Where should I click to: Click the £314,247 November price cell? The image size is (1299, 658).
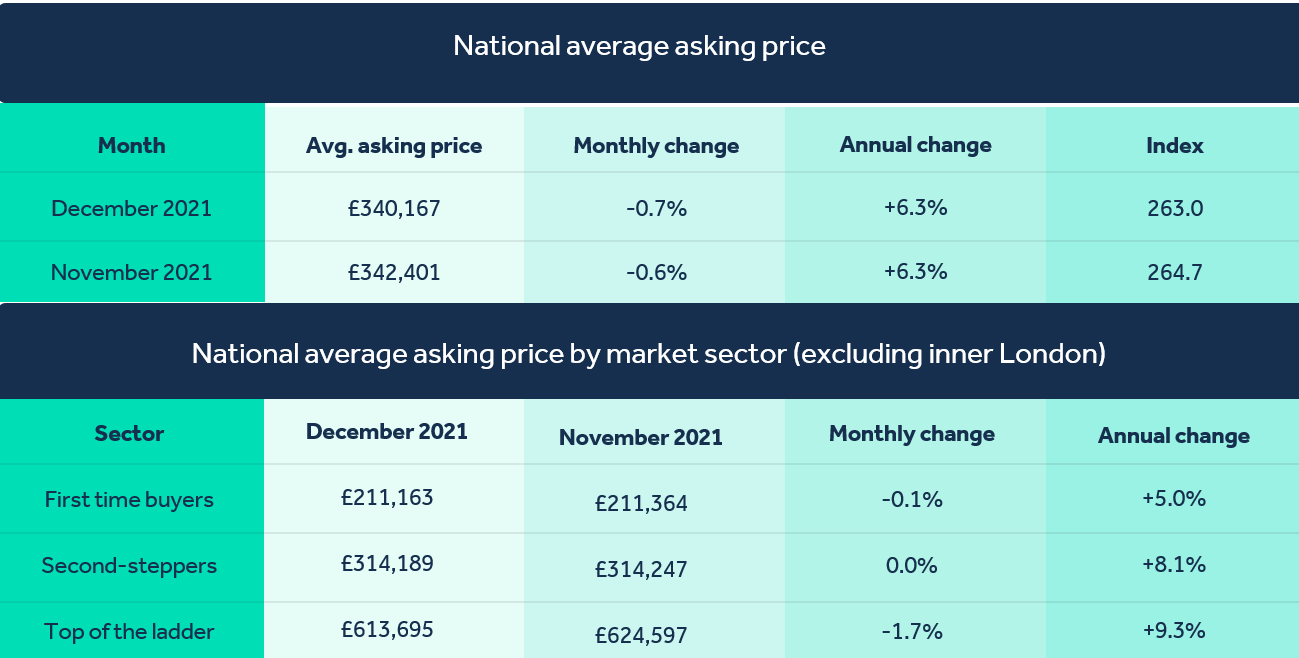point(641,570)
